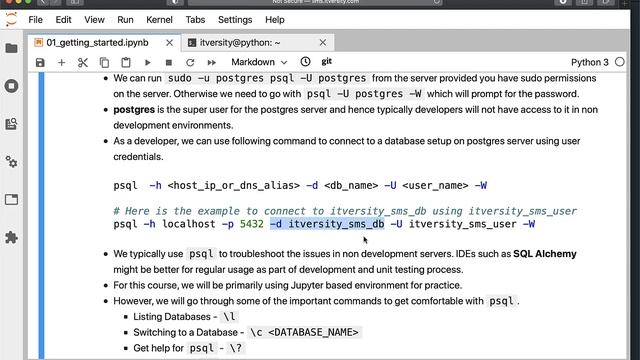Close the itversity@python terminal tab

(323, 42)
